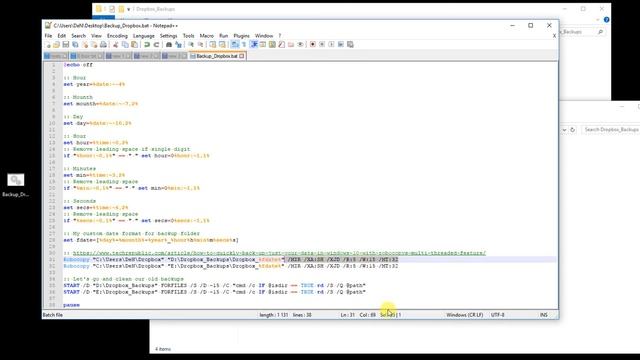Click Windows (CR LF) in the status bar
640x360 pixels.
(464, 315)
